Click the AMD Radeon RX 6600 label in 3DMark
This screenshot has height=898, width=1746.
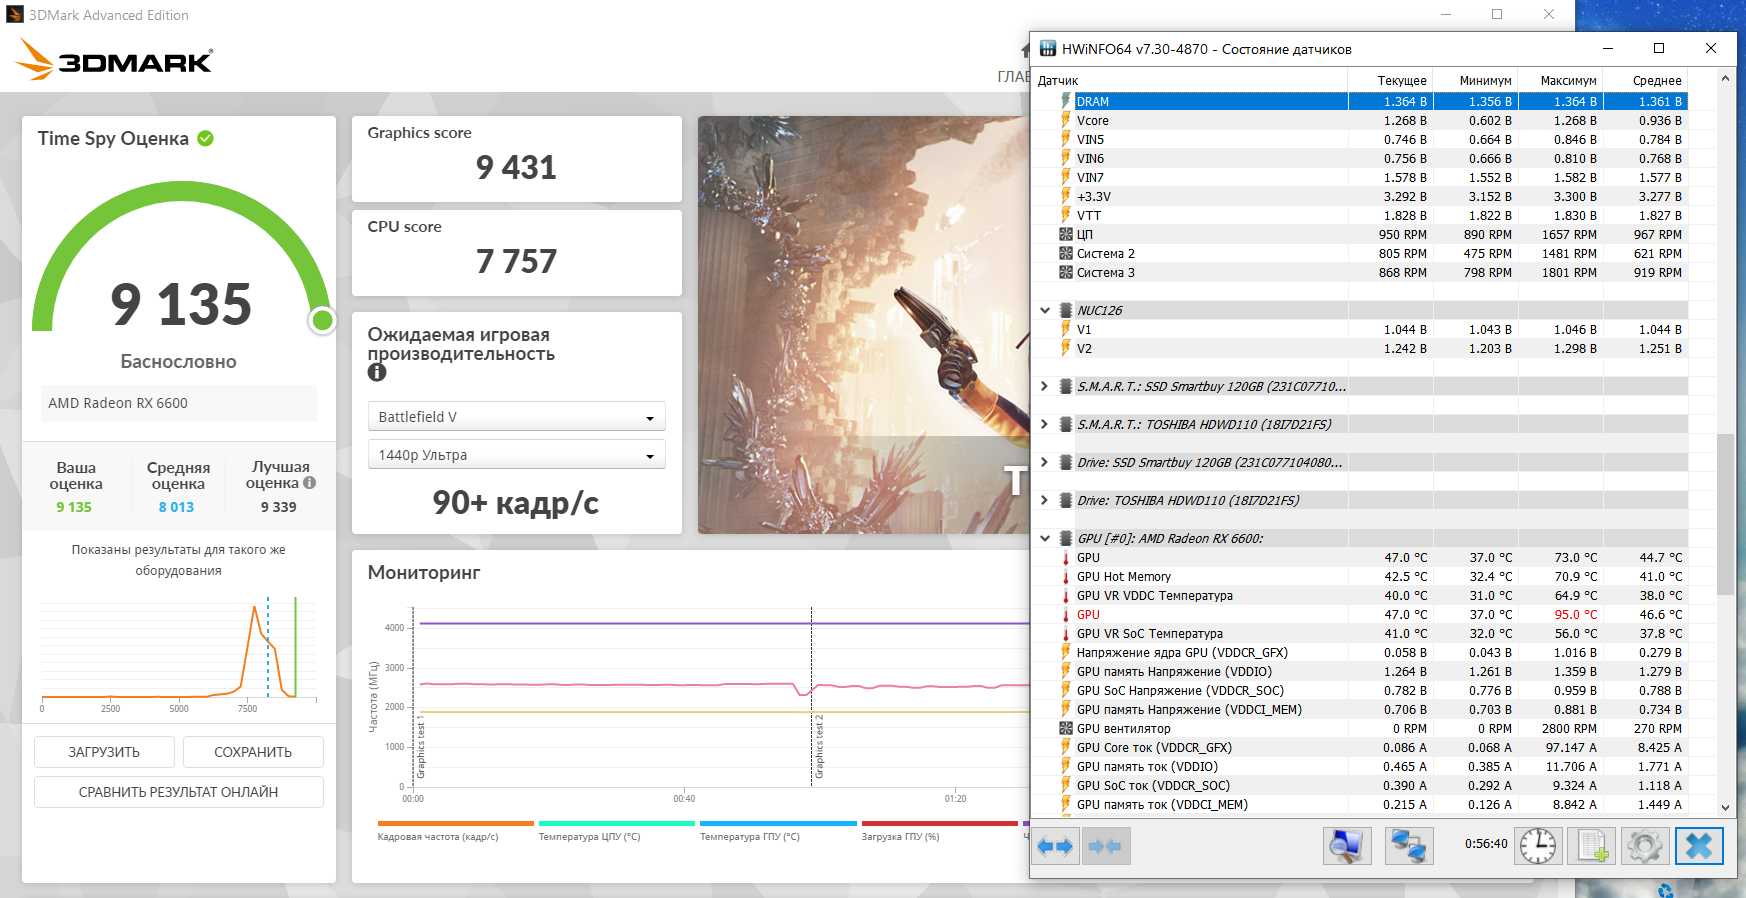[x=118, y=403]
